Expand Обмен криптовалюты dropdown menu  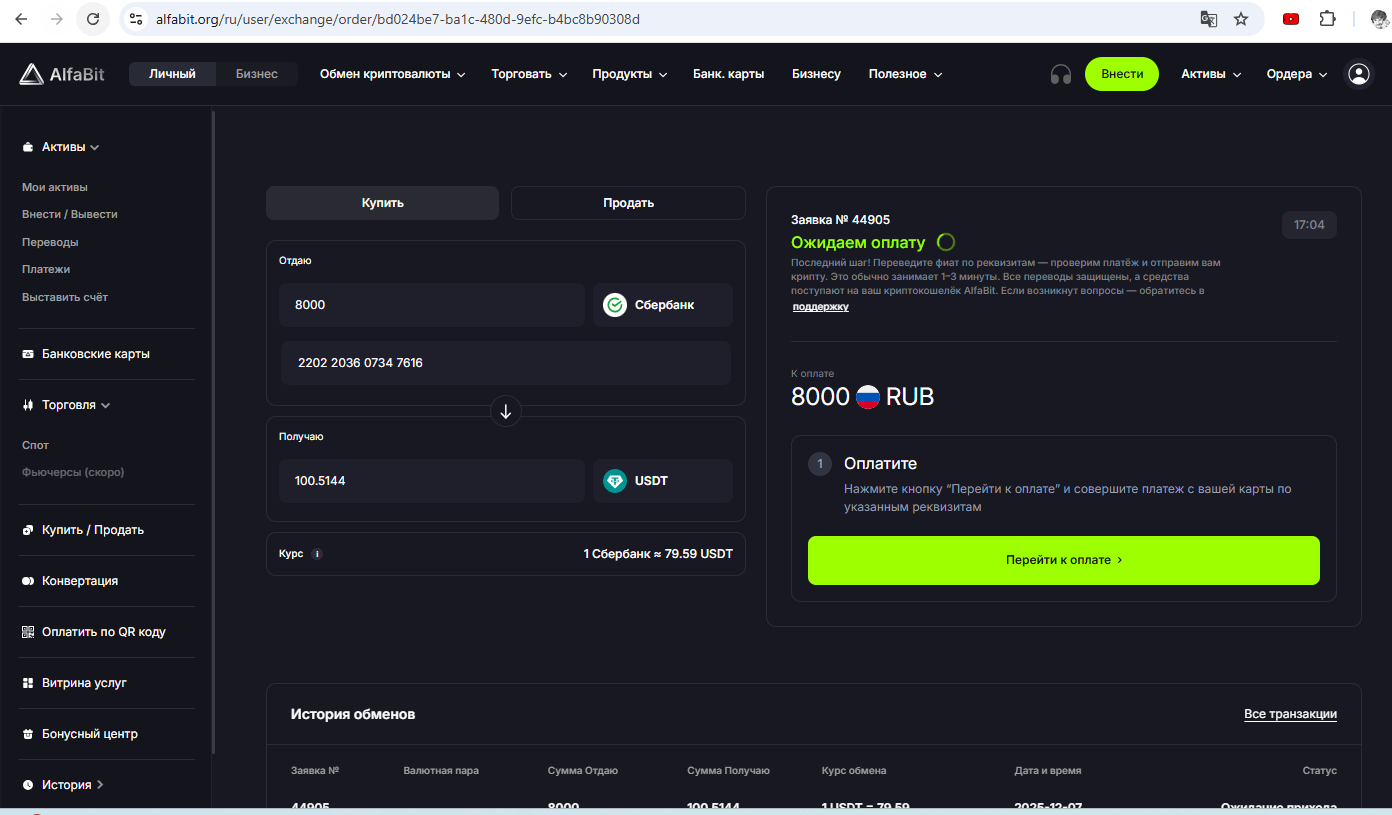pos(392,74)
